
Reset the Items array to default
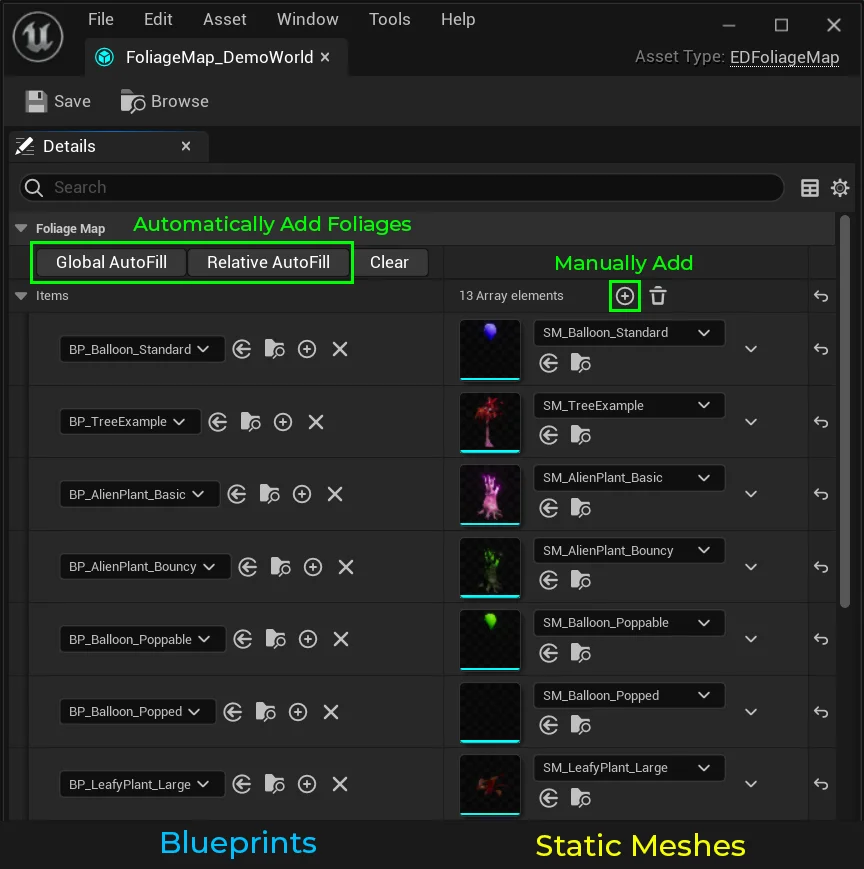tap(821, 296)
